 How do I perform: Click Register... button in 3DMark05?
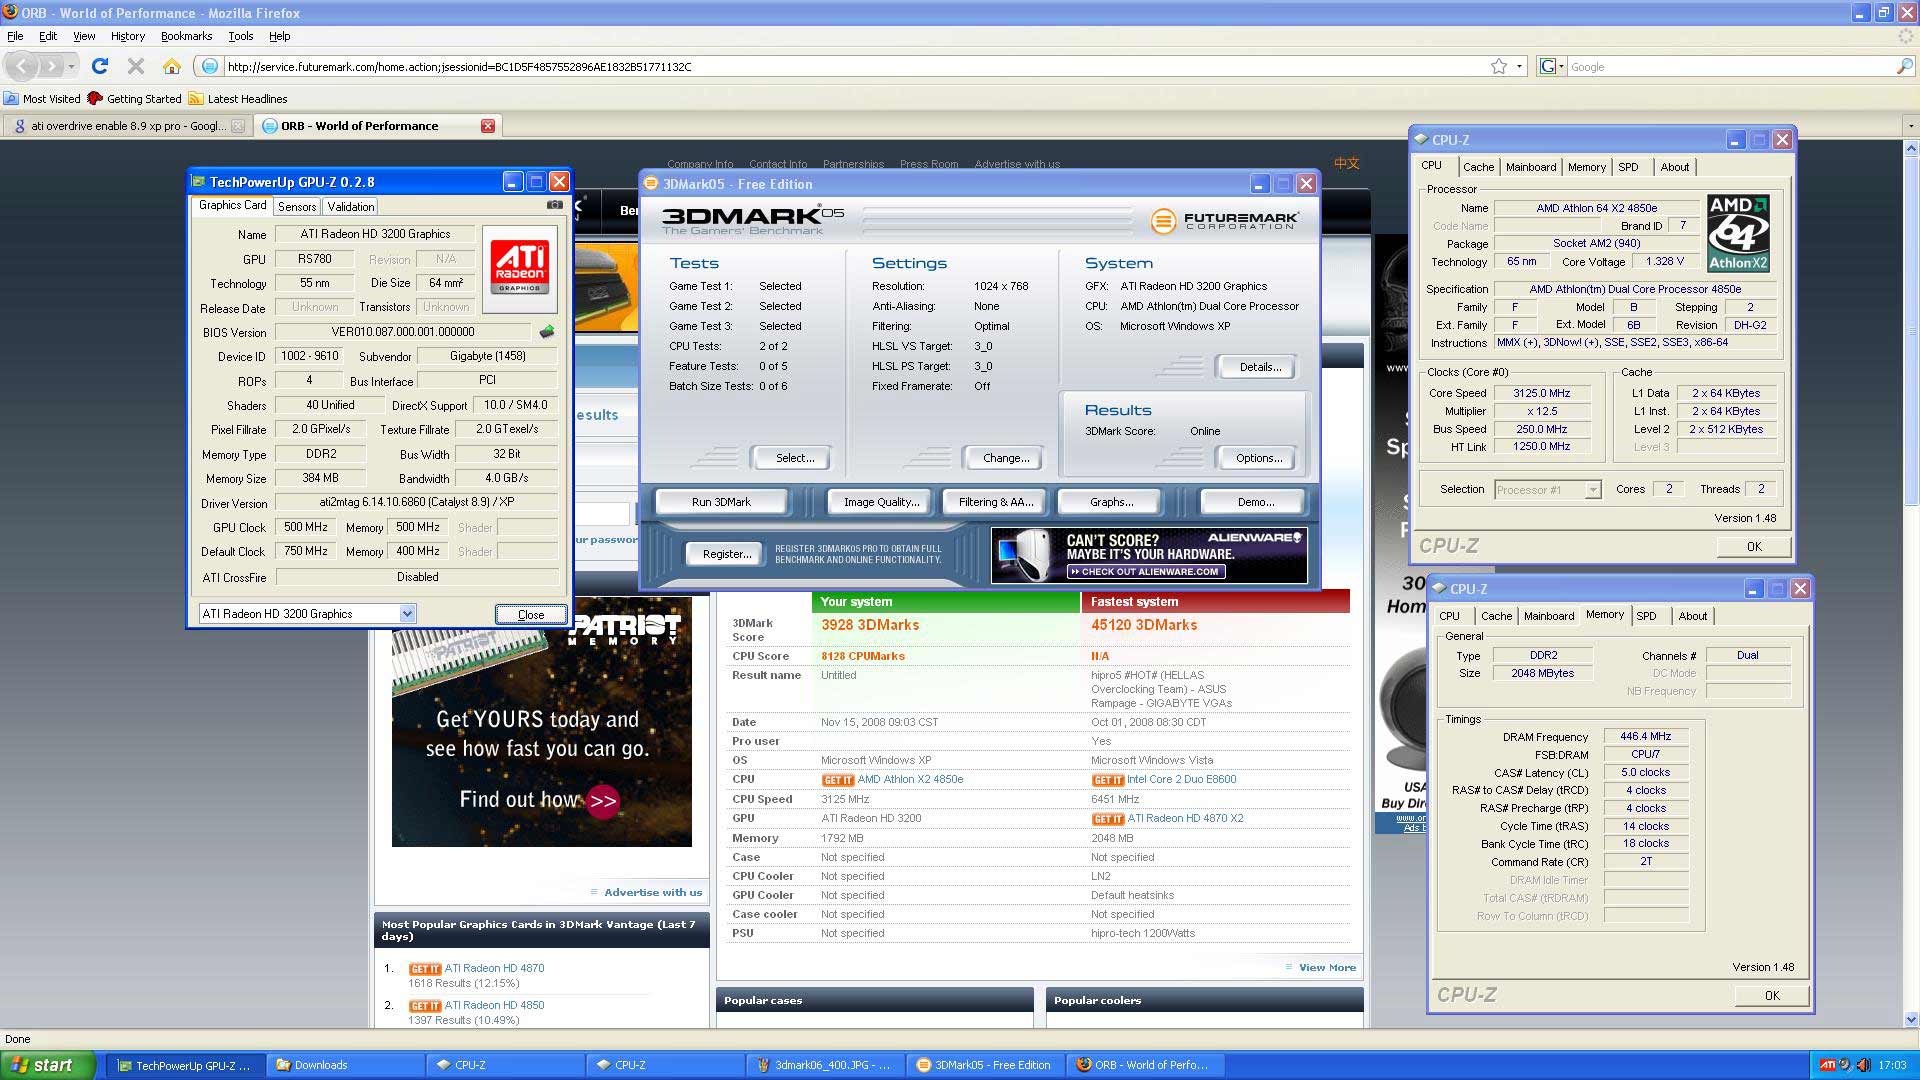pyautogui.click(x=727, y=554)
